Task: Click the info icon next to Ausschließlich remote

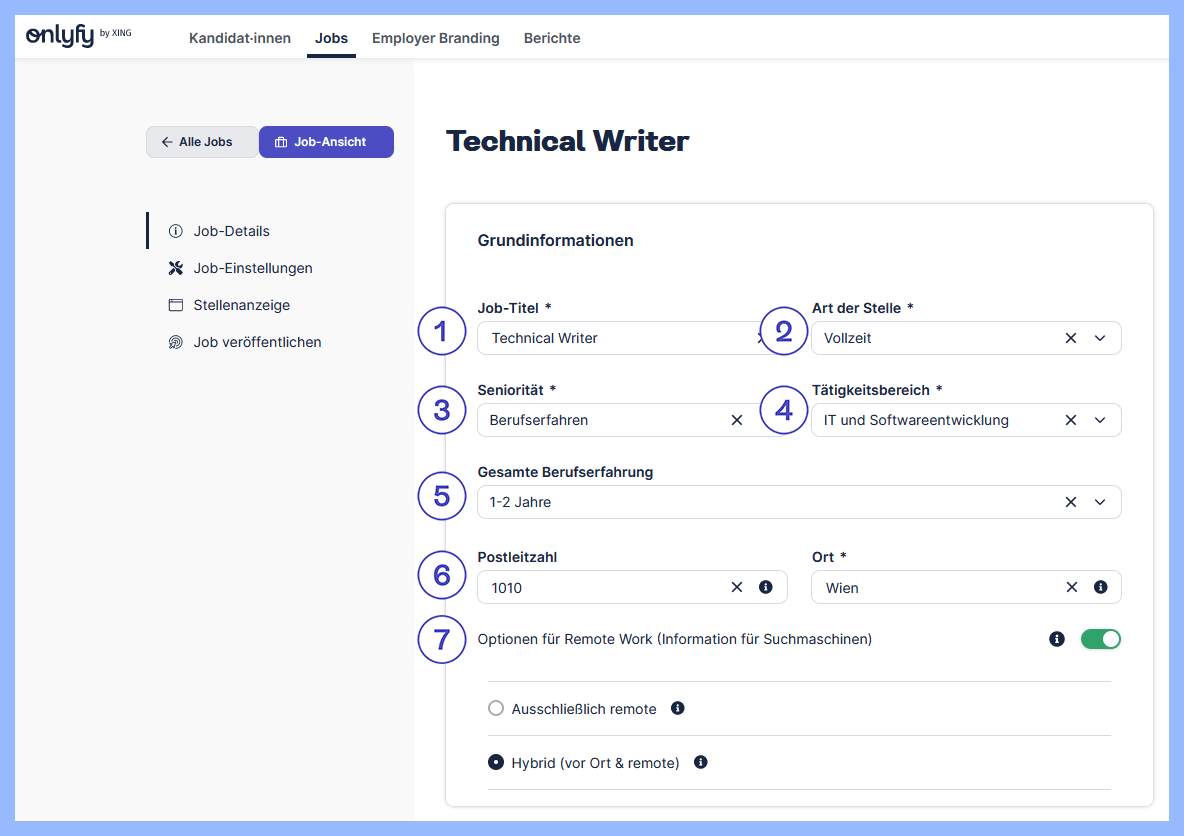Action: (x=678, y=708)
